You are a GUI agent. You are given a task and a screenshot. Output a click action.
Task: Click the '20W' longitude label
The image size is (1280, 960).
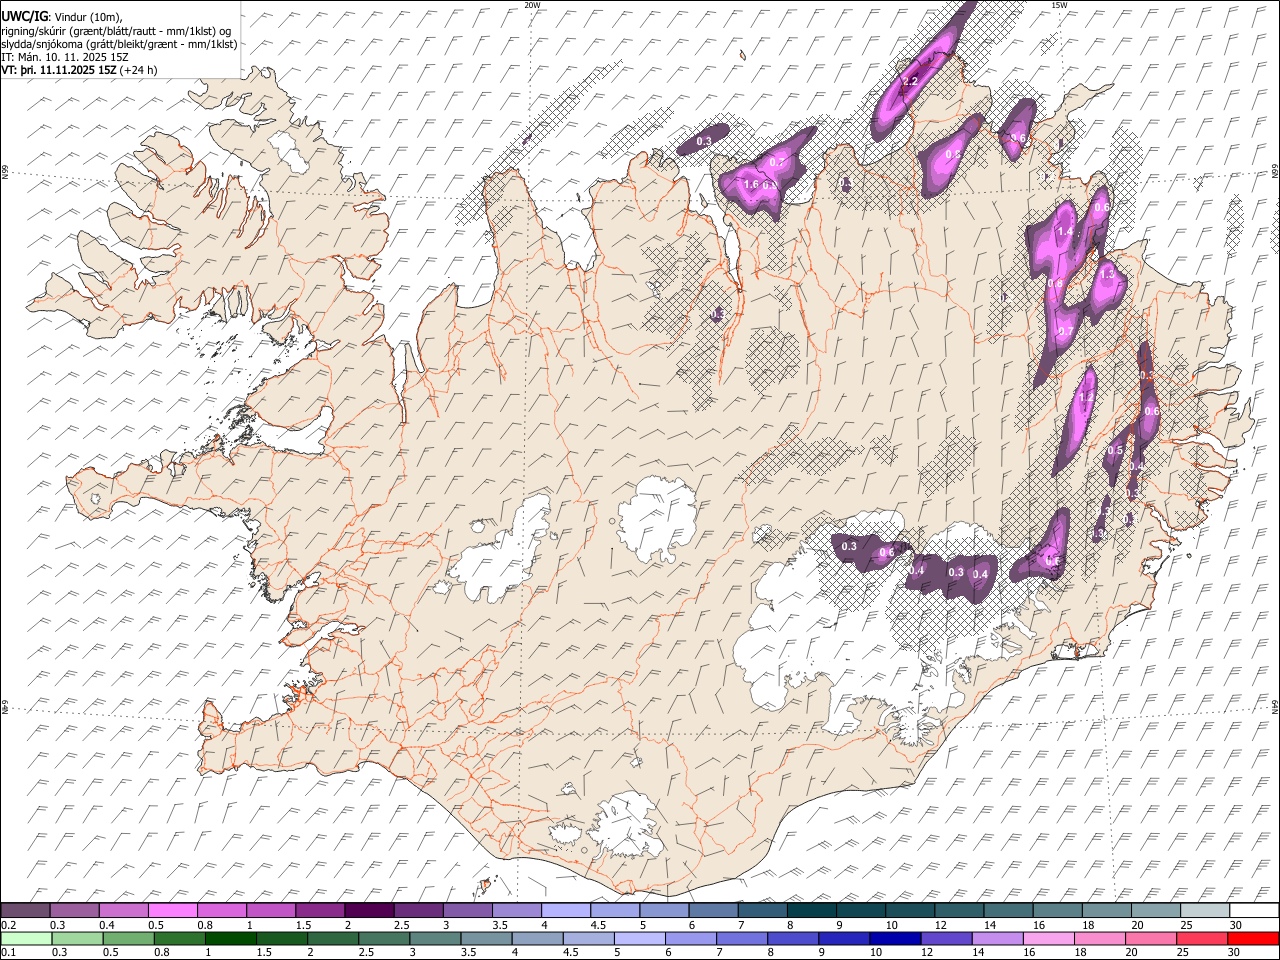click(x=532, y=5)
